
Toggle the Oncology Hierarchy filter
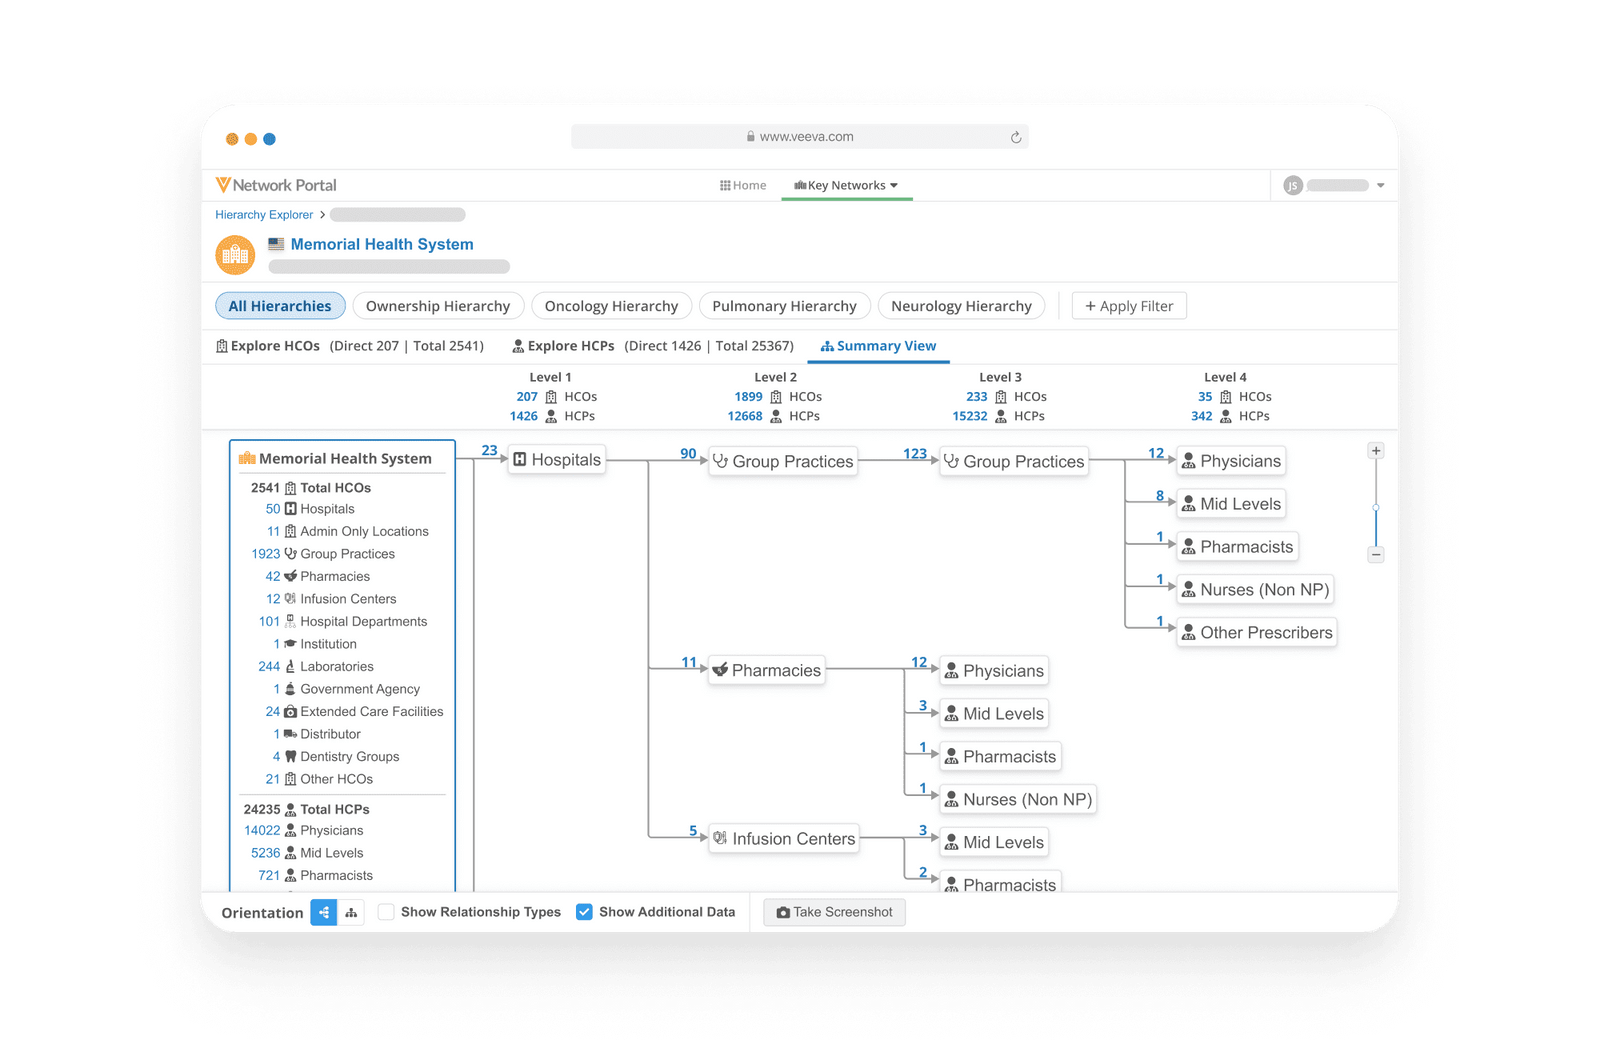pyautogui.click(x=611, y=306)
